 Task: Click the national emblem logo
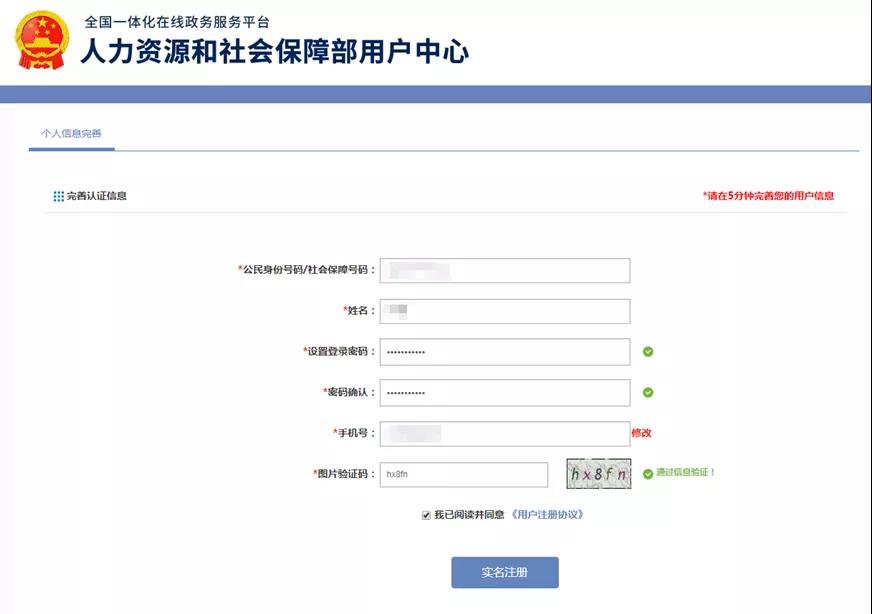[42, 40]
